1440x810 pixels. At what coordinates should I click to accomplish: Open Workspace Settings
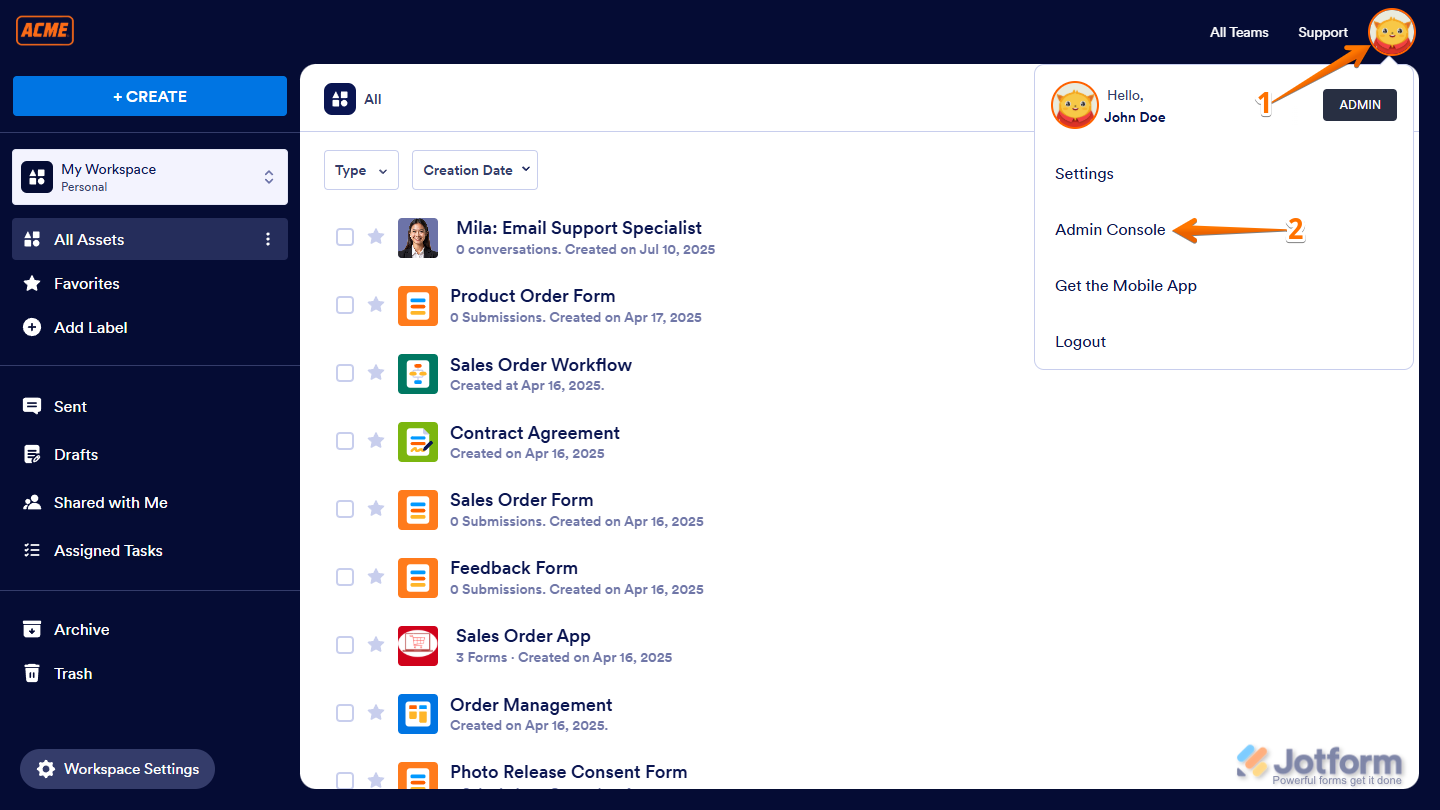point(117,769)
